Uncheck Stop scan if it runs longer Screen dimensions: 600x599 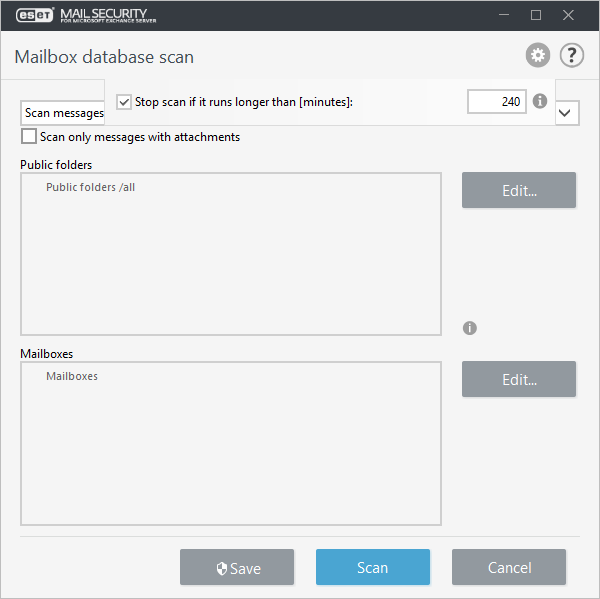point(124,102)
